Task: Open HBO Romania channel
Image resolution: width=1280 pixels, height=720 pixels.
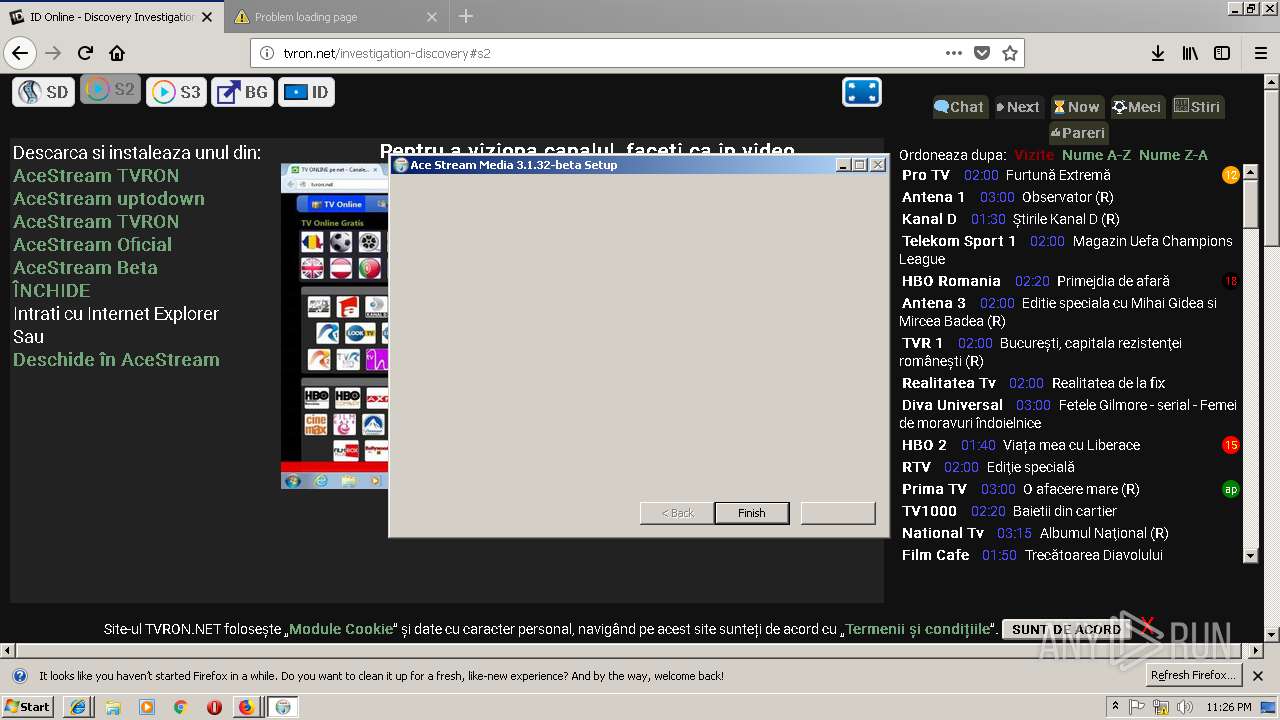Action: coord(951,281)
